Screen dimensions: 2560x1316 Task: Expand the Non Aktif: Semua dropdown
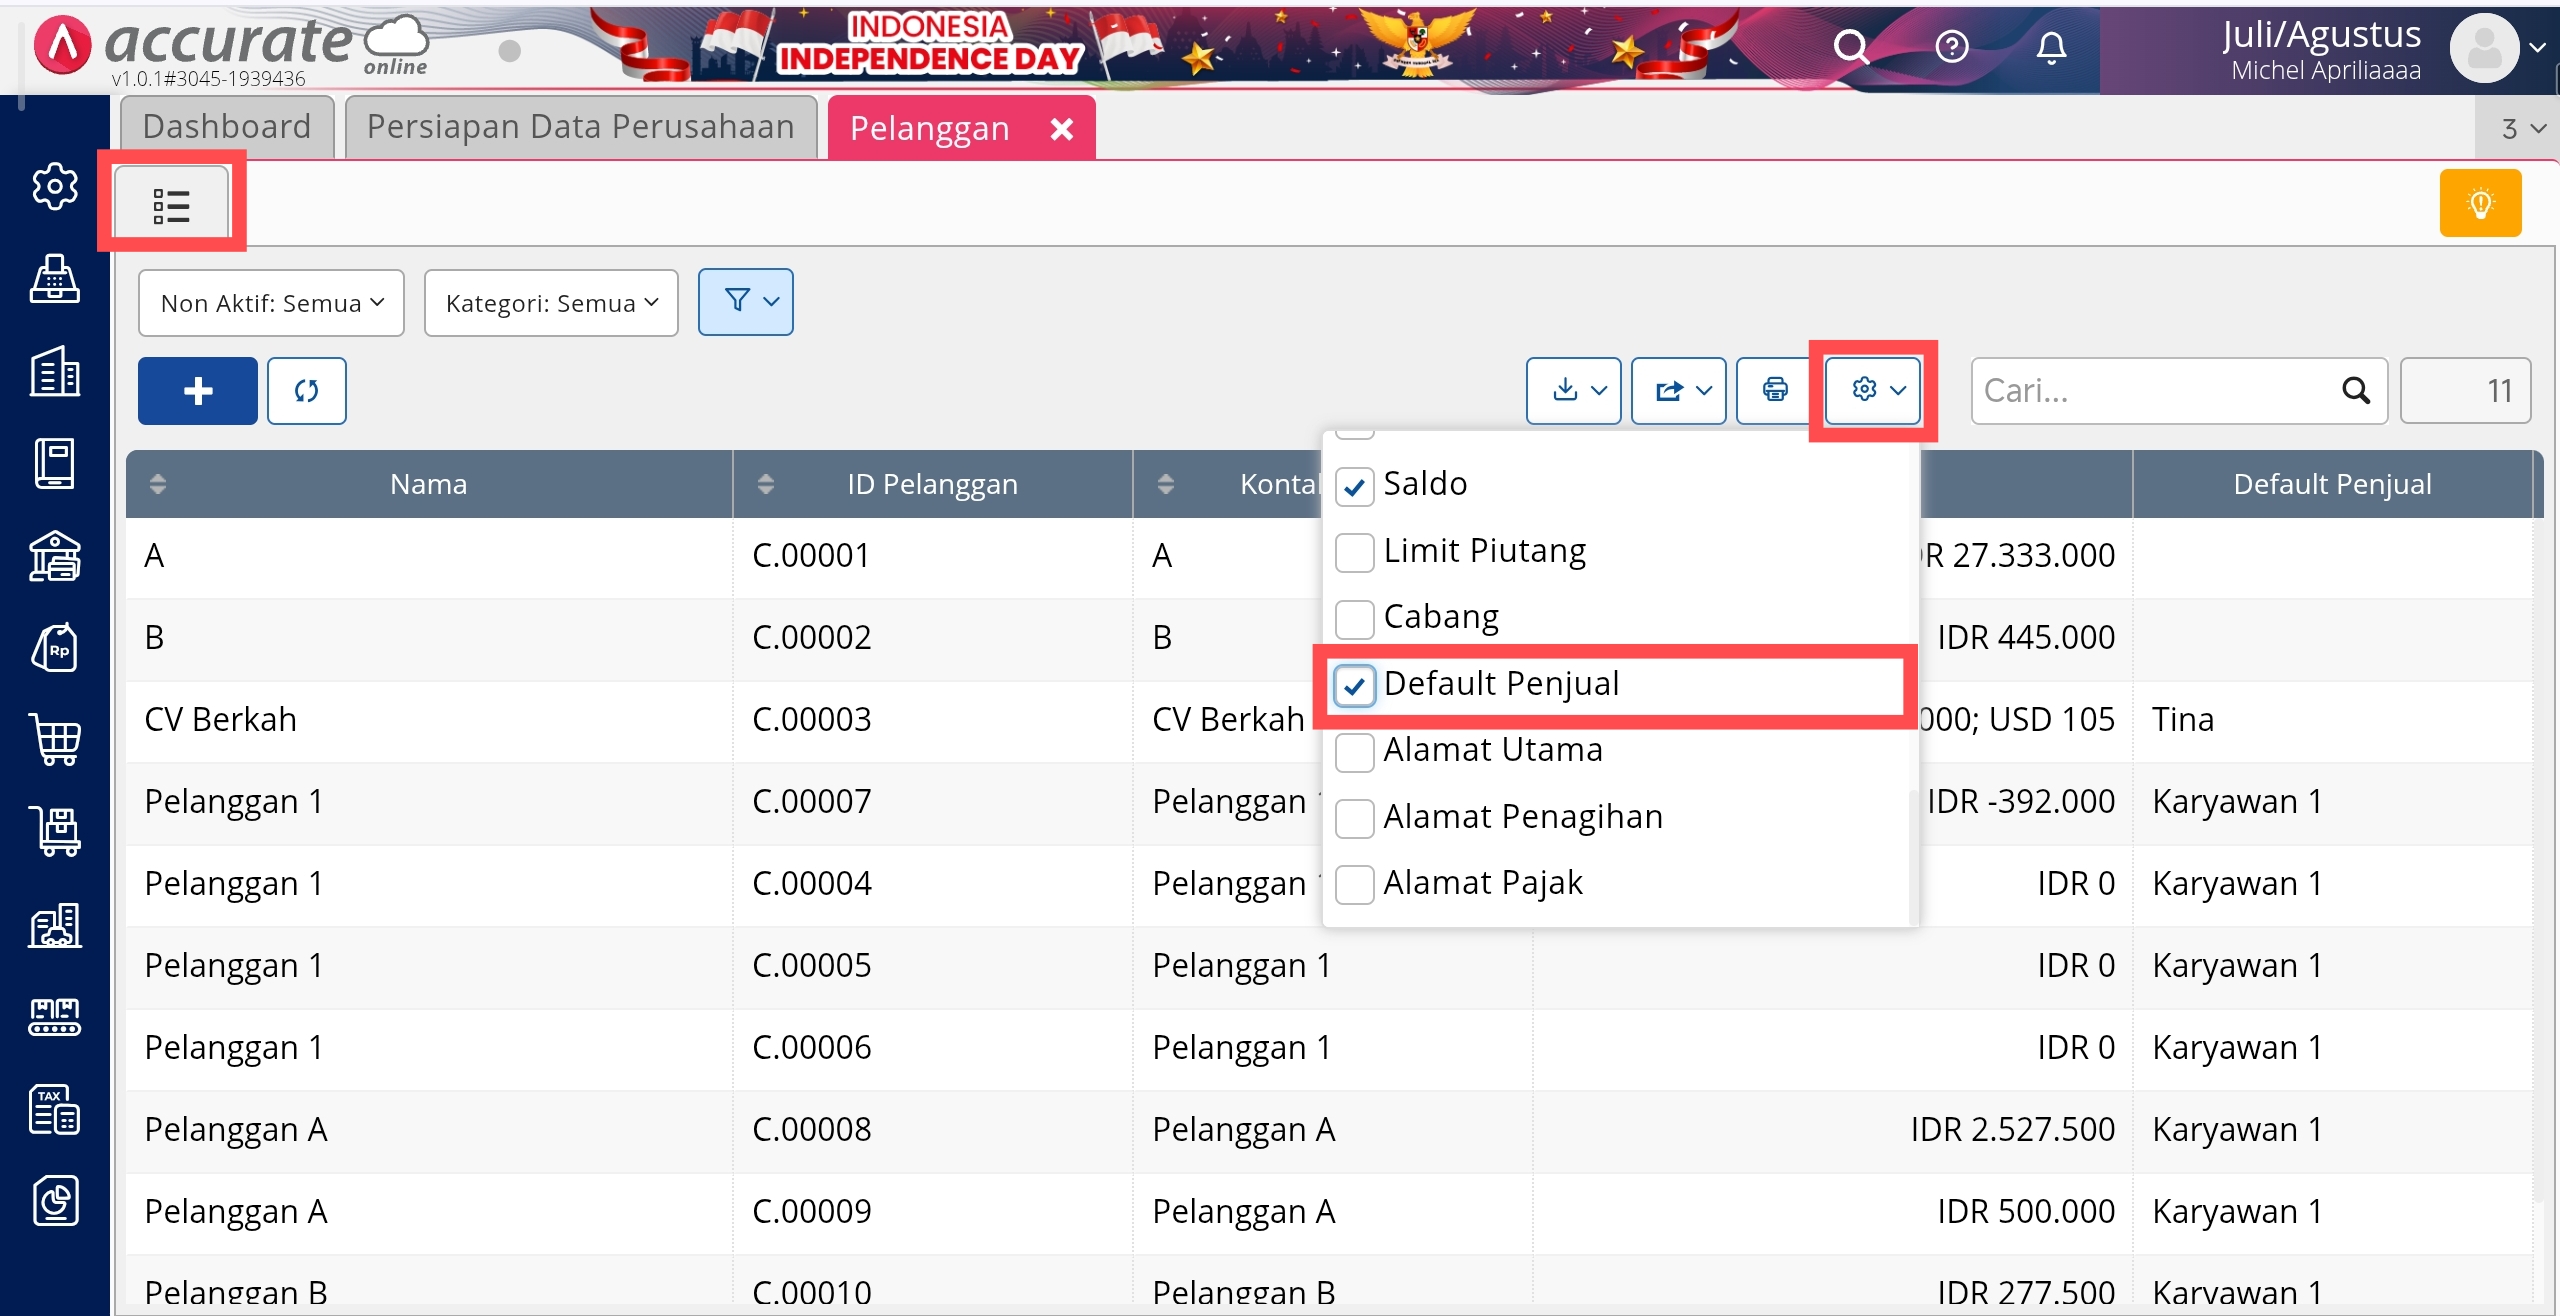click(x=271, y=303)
